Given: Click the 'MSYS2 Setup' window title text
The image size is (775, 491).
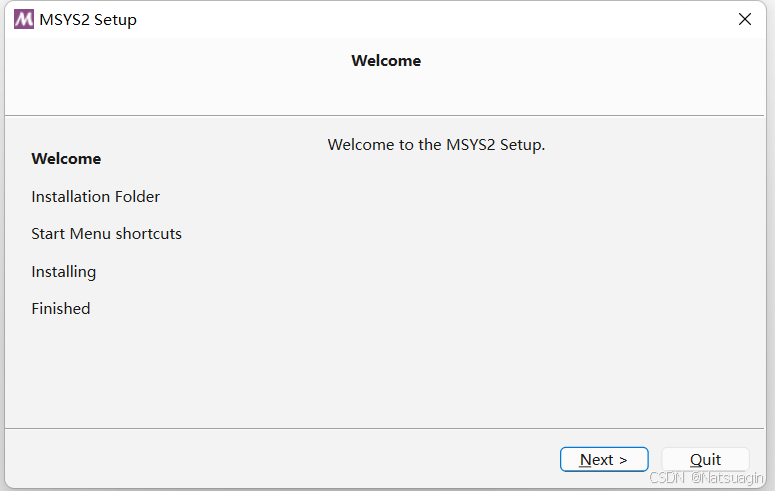Looking at the screenshot, I should pos(88,20).
